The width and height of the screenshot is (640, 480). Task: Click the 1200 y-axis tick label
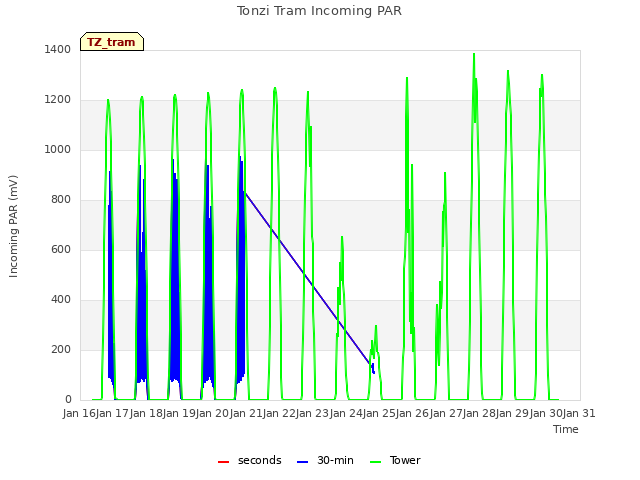point(58,100)
